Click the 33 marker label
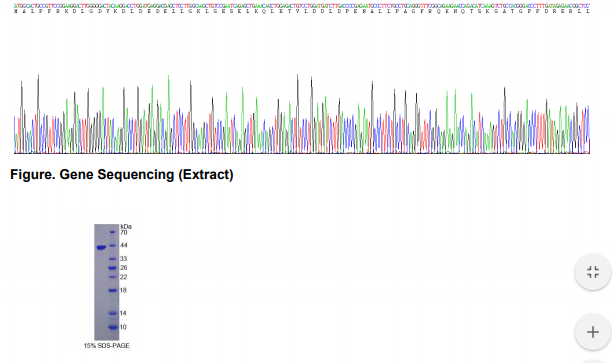Viewport: 612px width, 363px height. (124, 259)
